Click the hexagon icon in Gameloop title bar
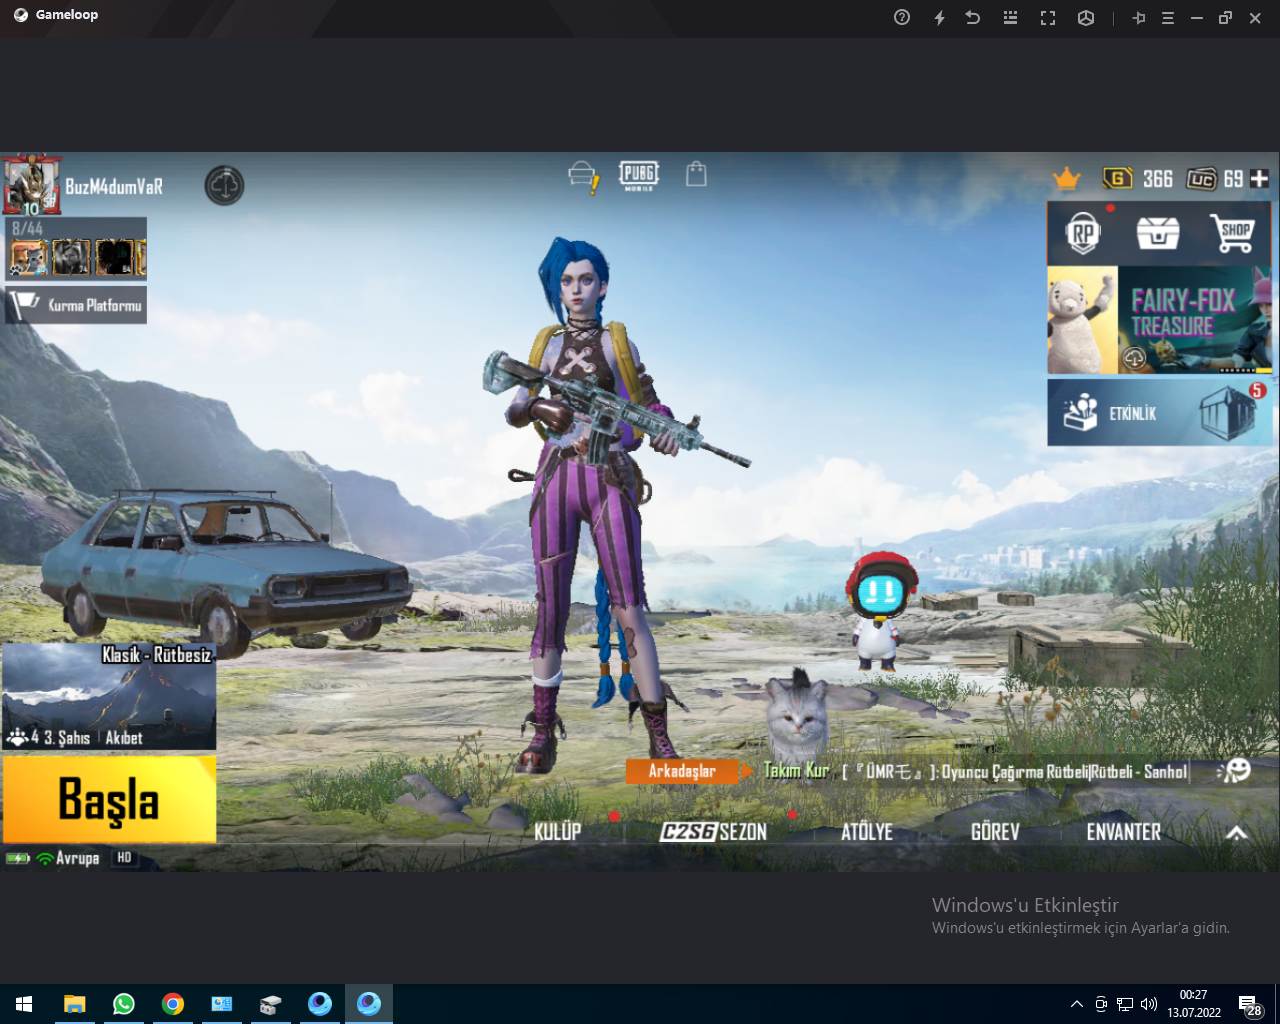This screenshot has height=1024, width=1280. (1086, 18)
